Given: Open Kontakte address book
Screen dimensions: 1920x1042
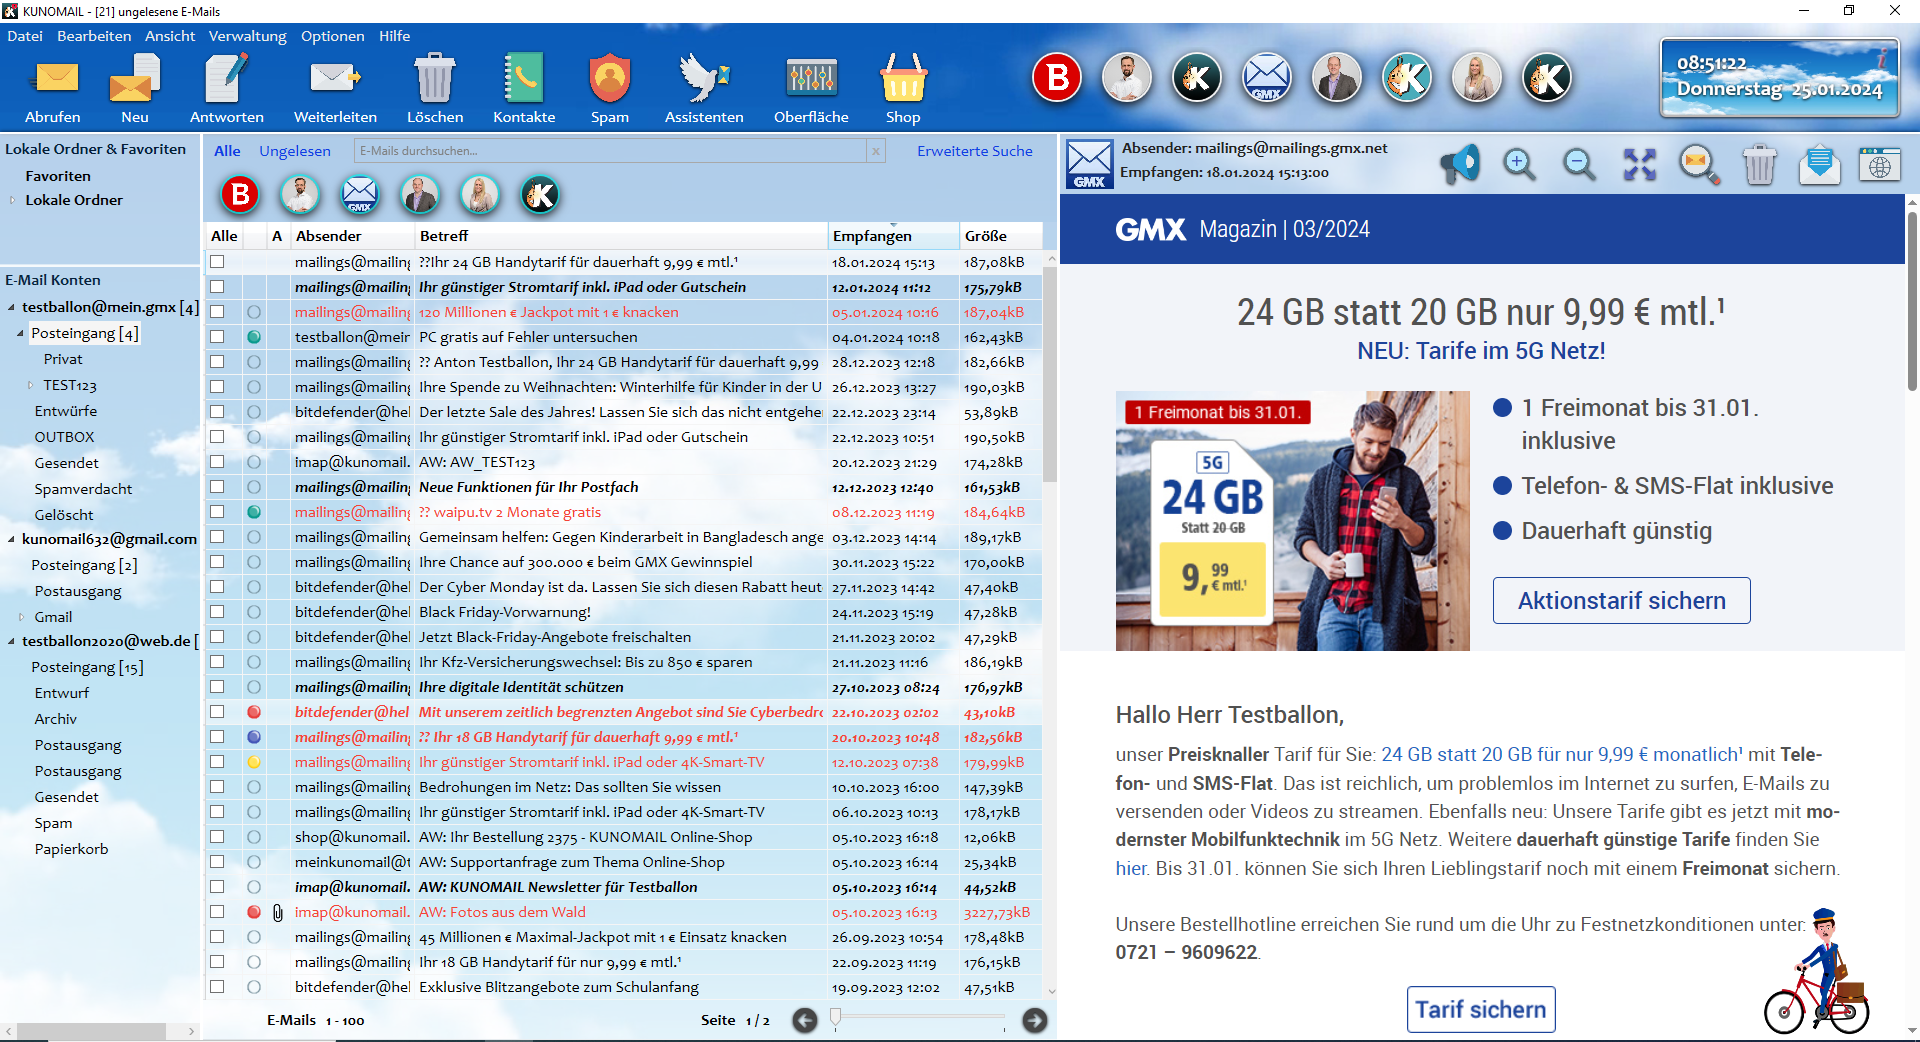Looking at the screenshot, I should 524,89.
